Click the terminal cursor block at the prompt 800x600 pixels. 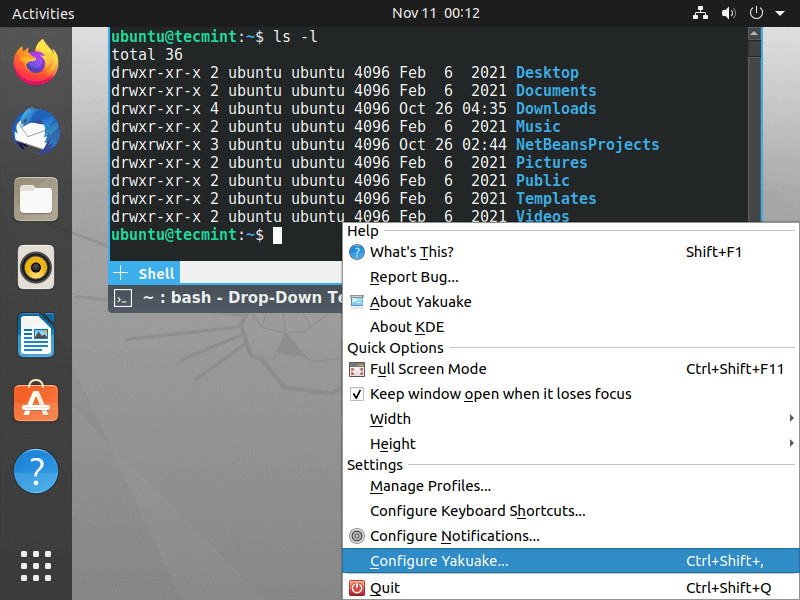coord(277,235)
